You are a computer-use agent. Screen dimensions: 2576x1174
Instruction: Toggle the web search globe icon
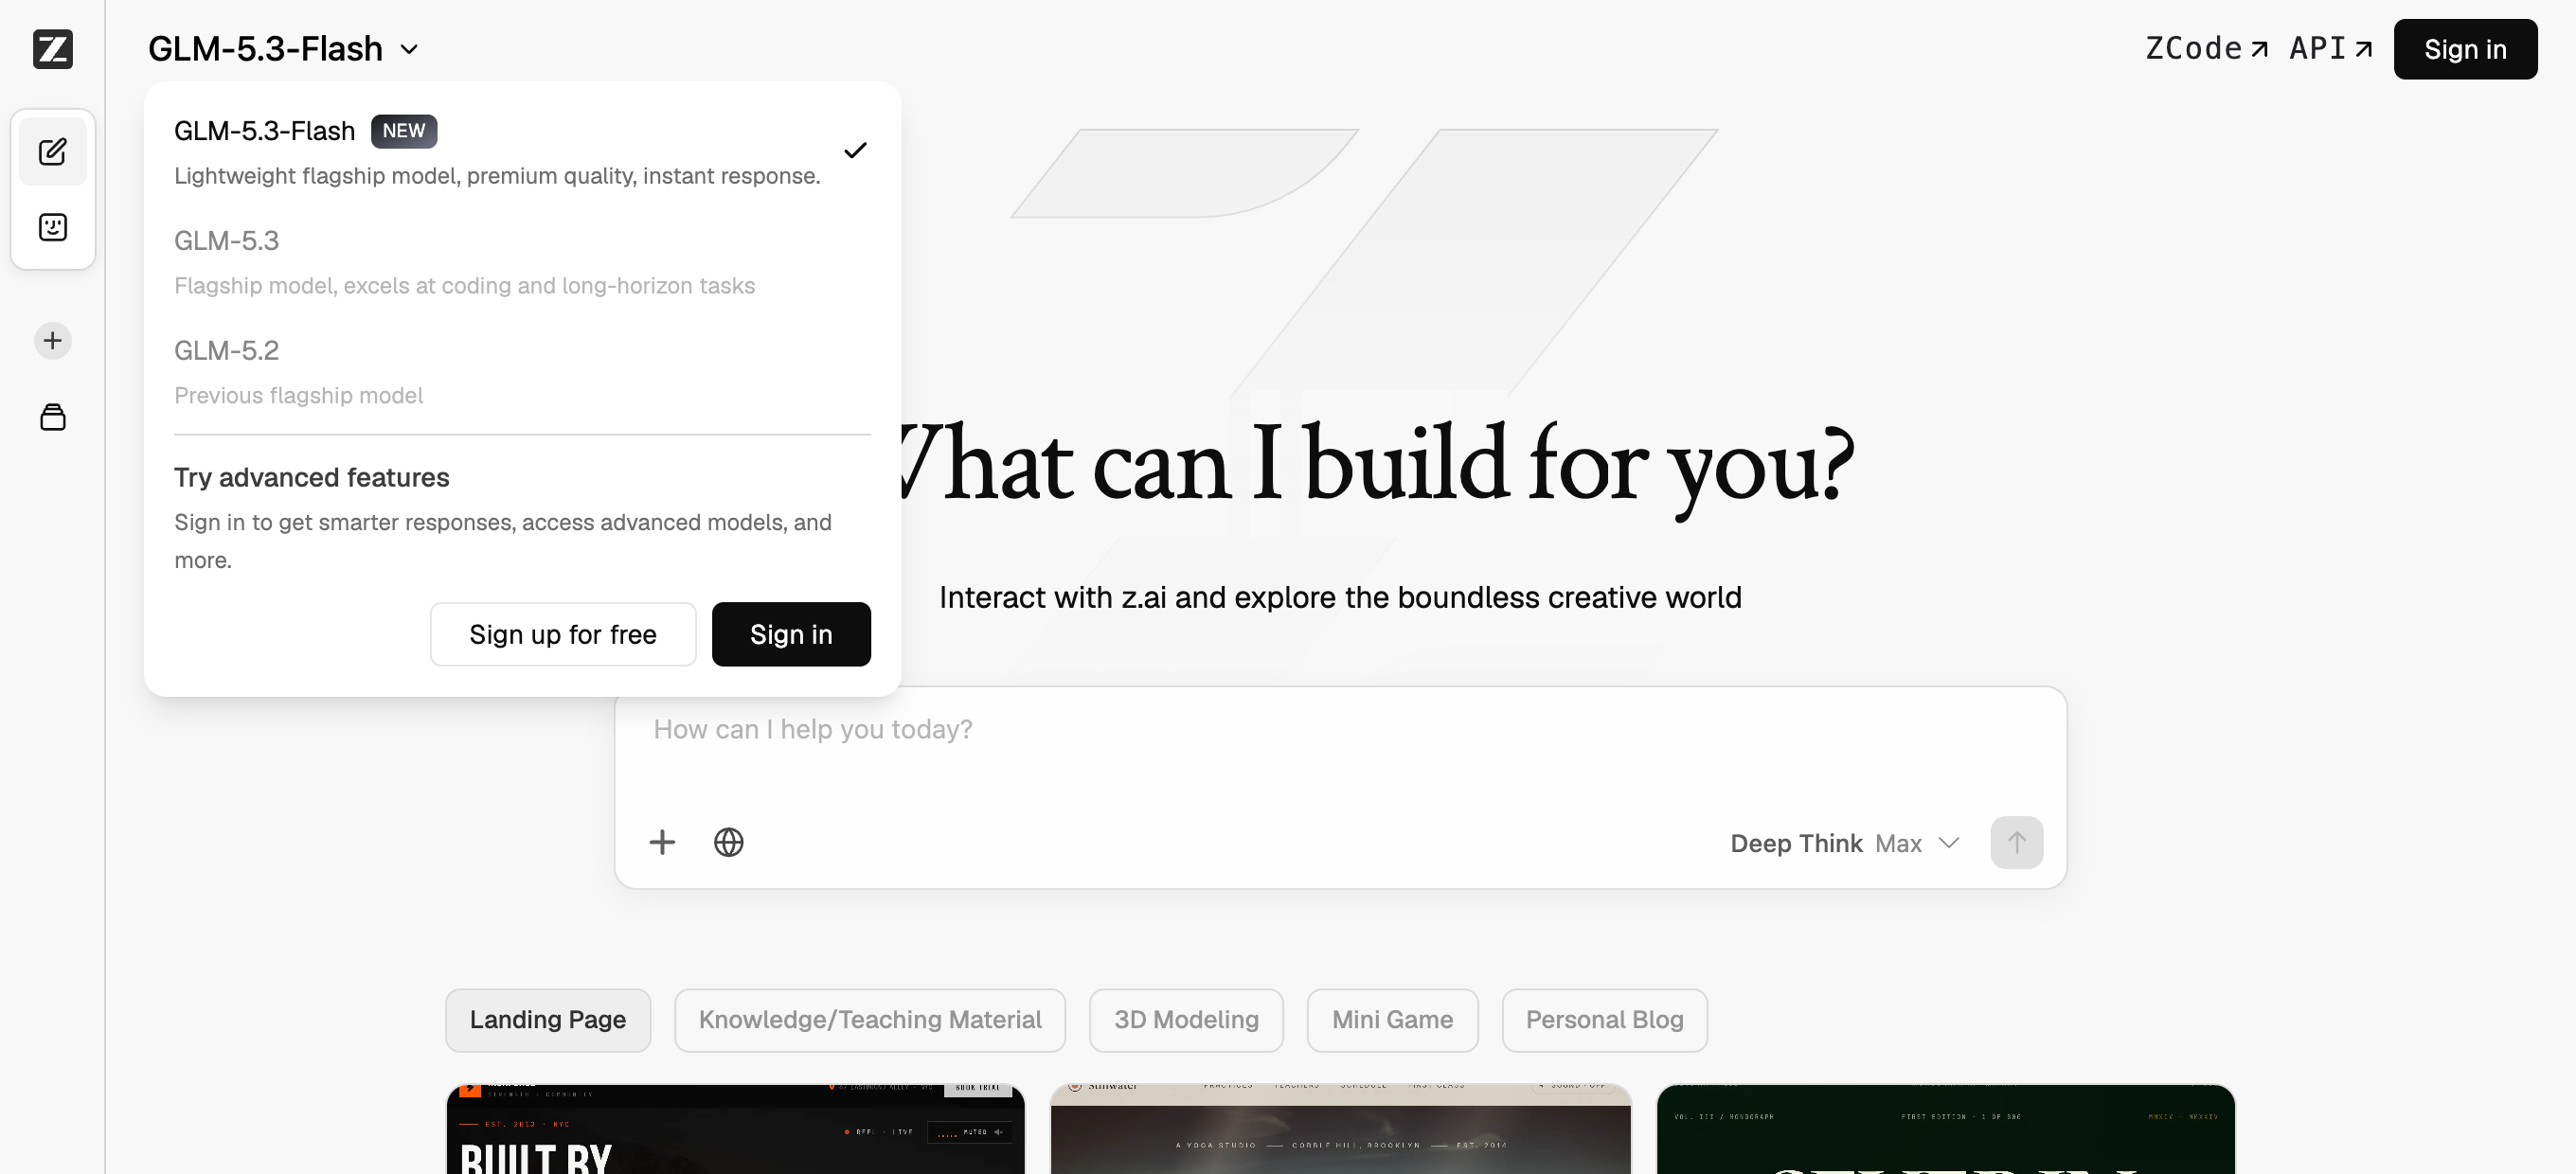tap(729, 842)
